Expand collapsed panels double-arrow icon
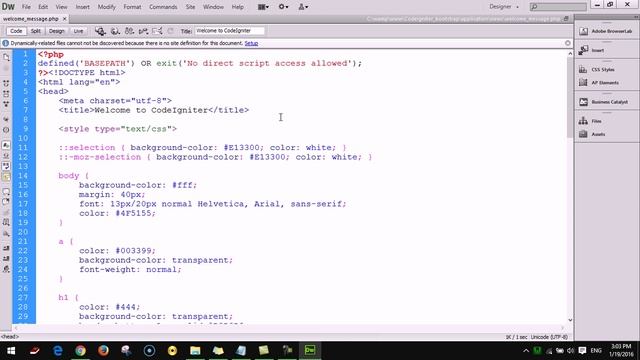The width and height of the screenshot is (640, 360). coord(636,17)
